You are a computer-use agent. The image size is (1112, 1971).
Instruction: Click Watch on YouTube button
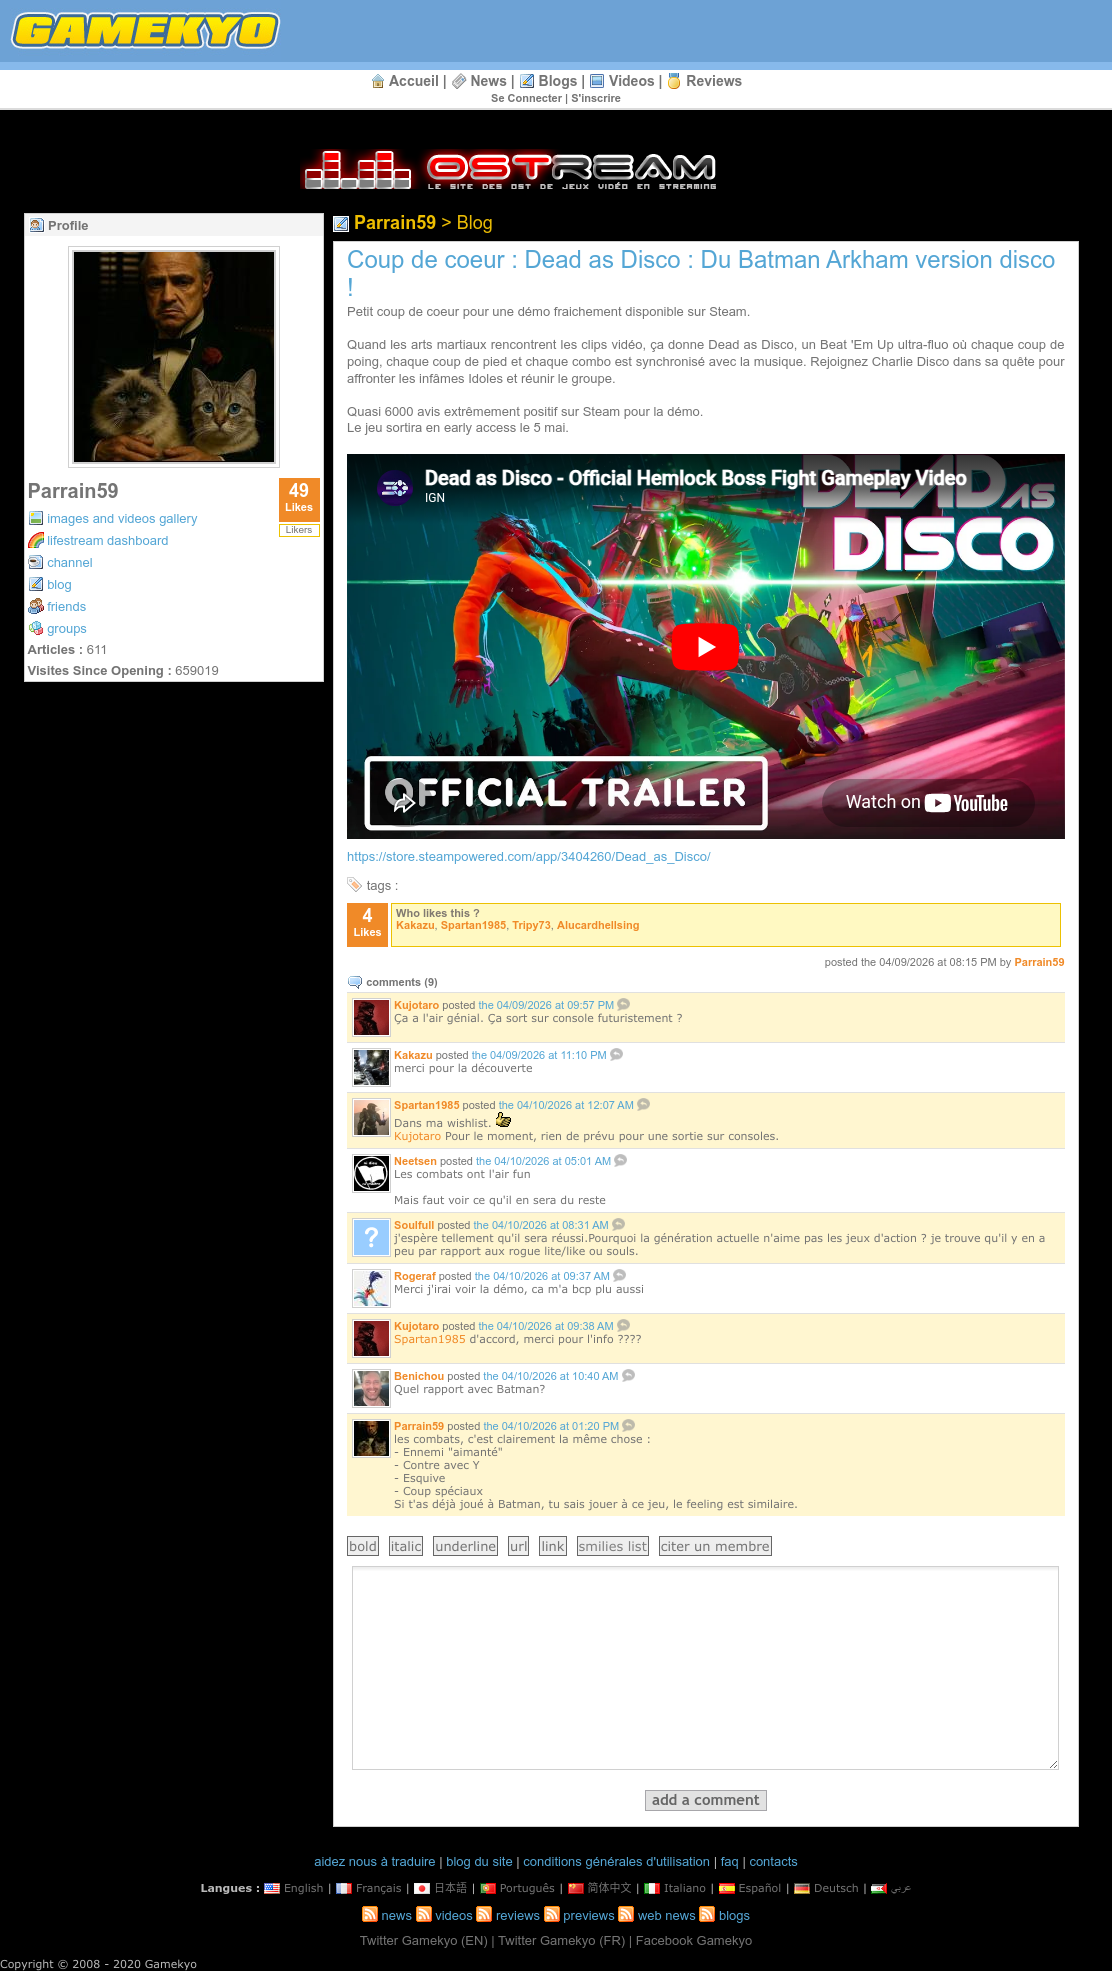click(x=927, y=802)
